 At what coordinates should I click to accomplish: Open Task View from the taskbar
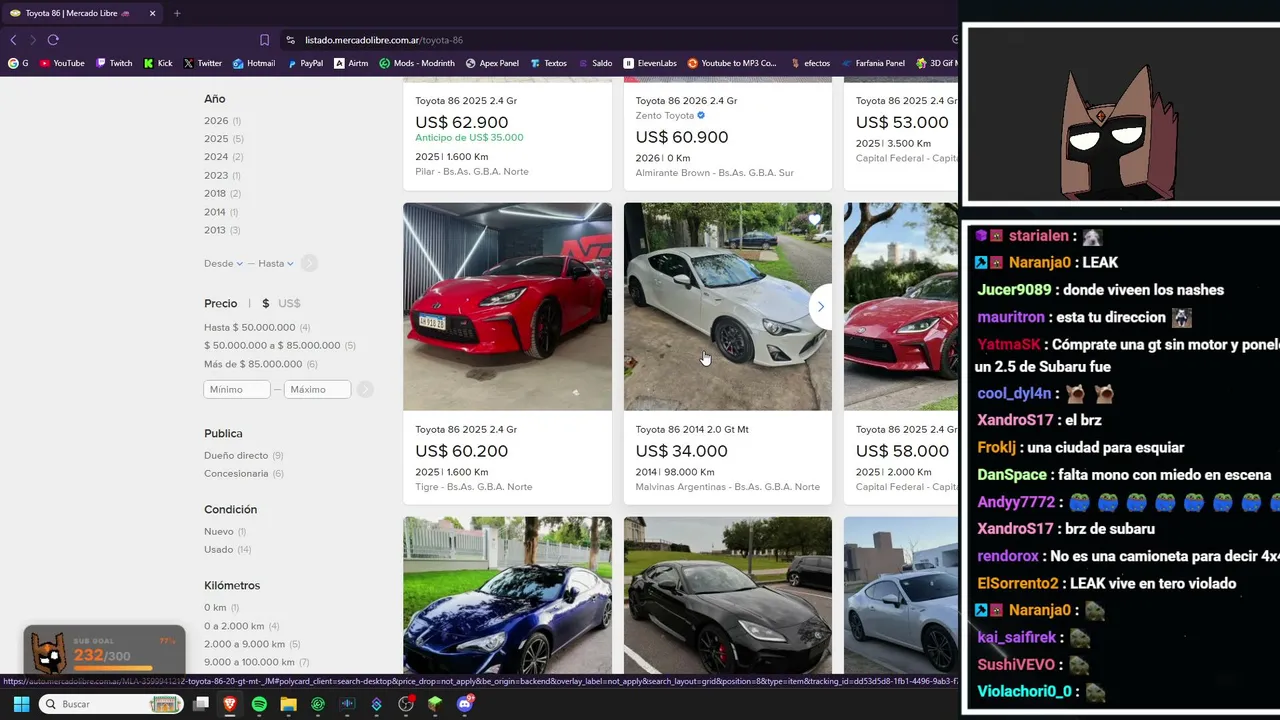coord(200,704)
